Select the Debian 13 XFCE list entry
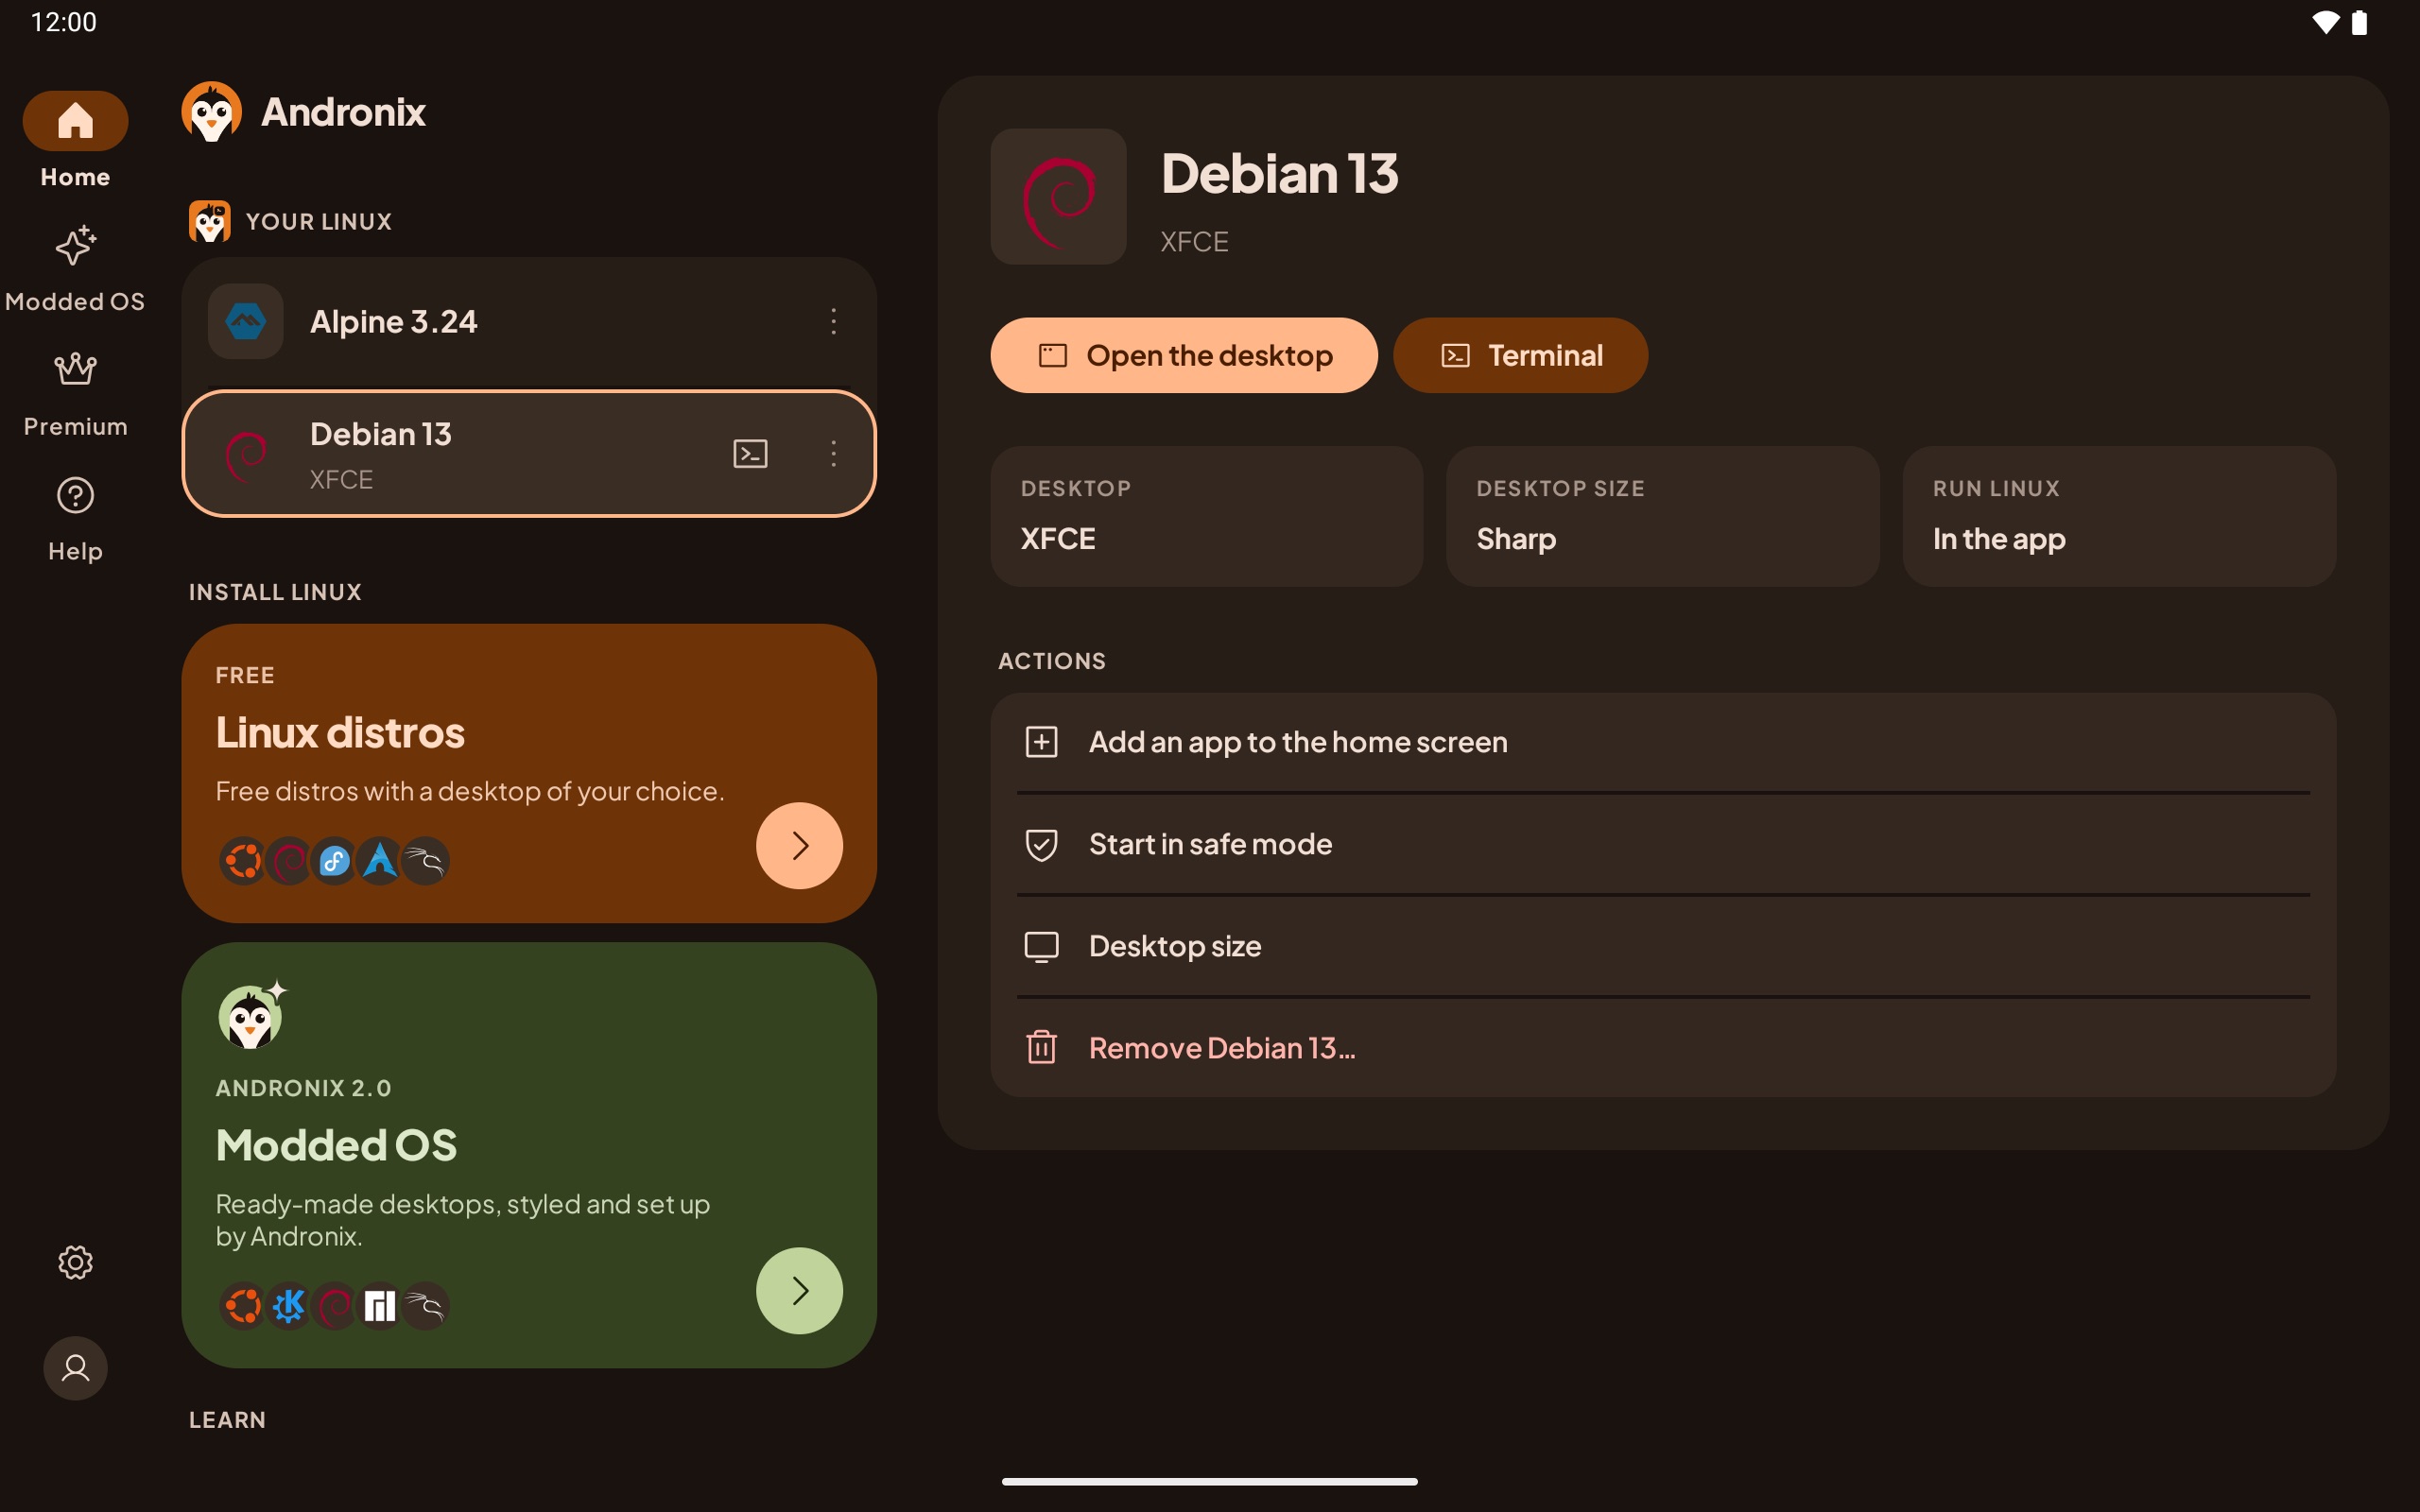The height and width of the screenshot is (1512, 2420). pyautogui.click(x=529, y=454)
